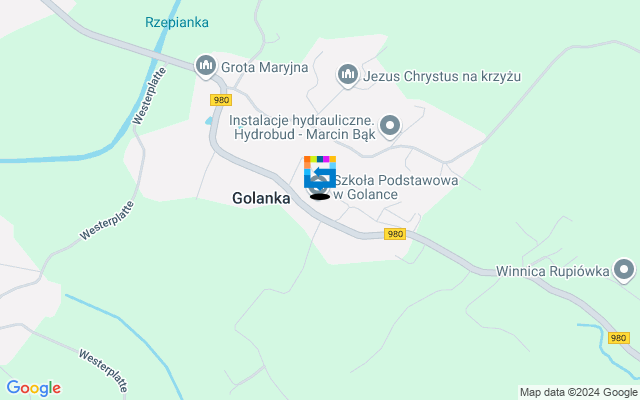Screen dimensions: 640x400
Task: Click the Grota Maryjna text label
Action: coord(264,67)
